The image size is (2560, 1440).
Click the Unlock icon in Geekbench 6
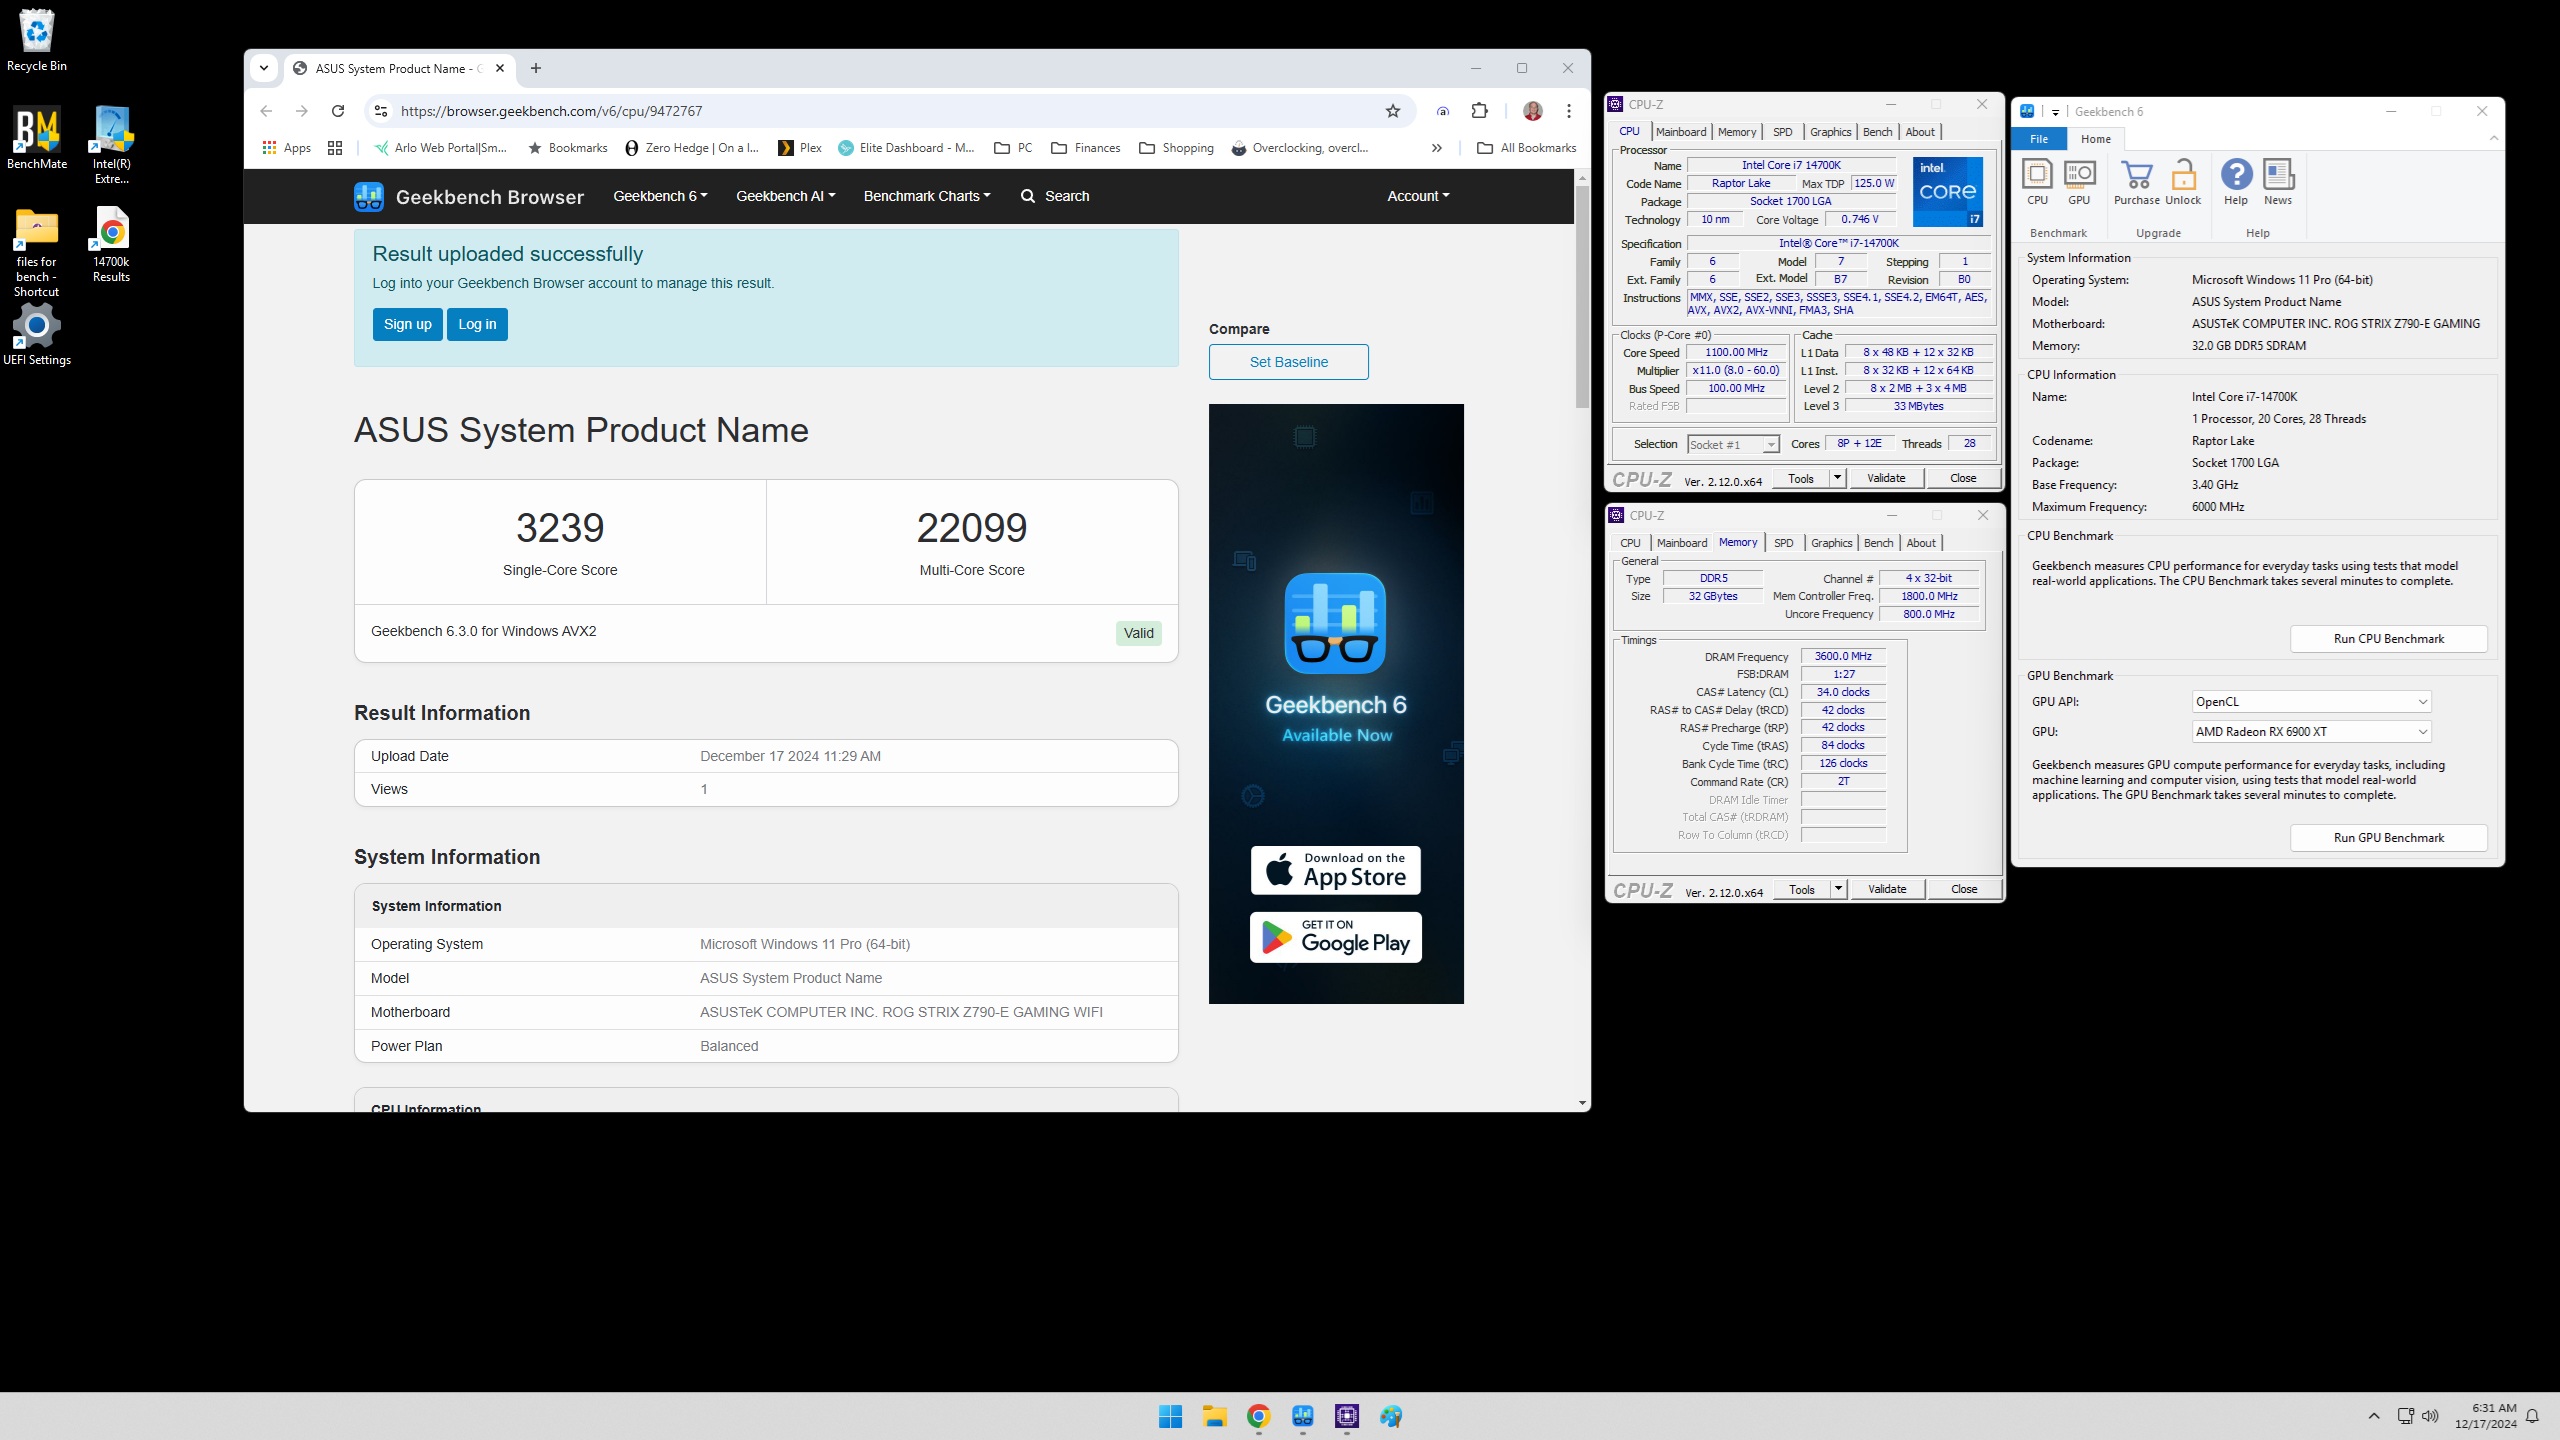(2183, 182)
